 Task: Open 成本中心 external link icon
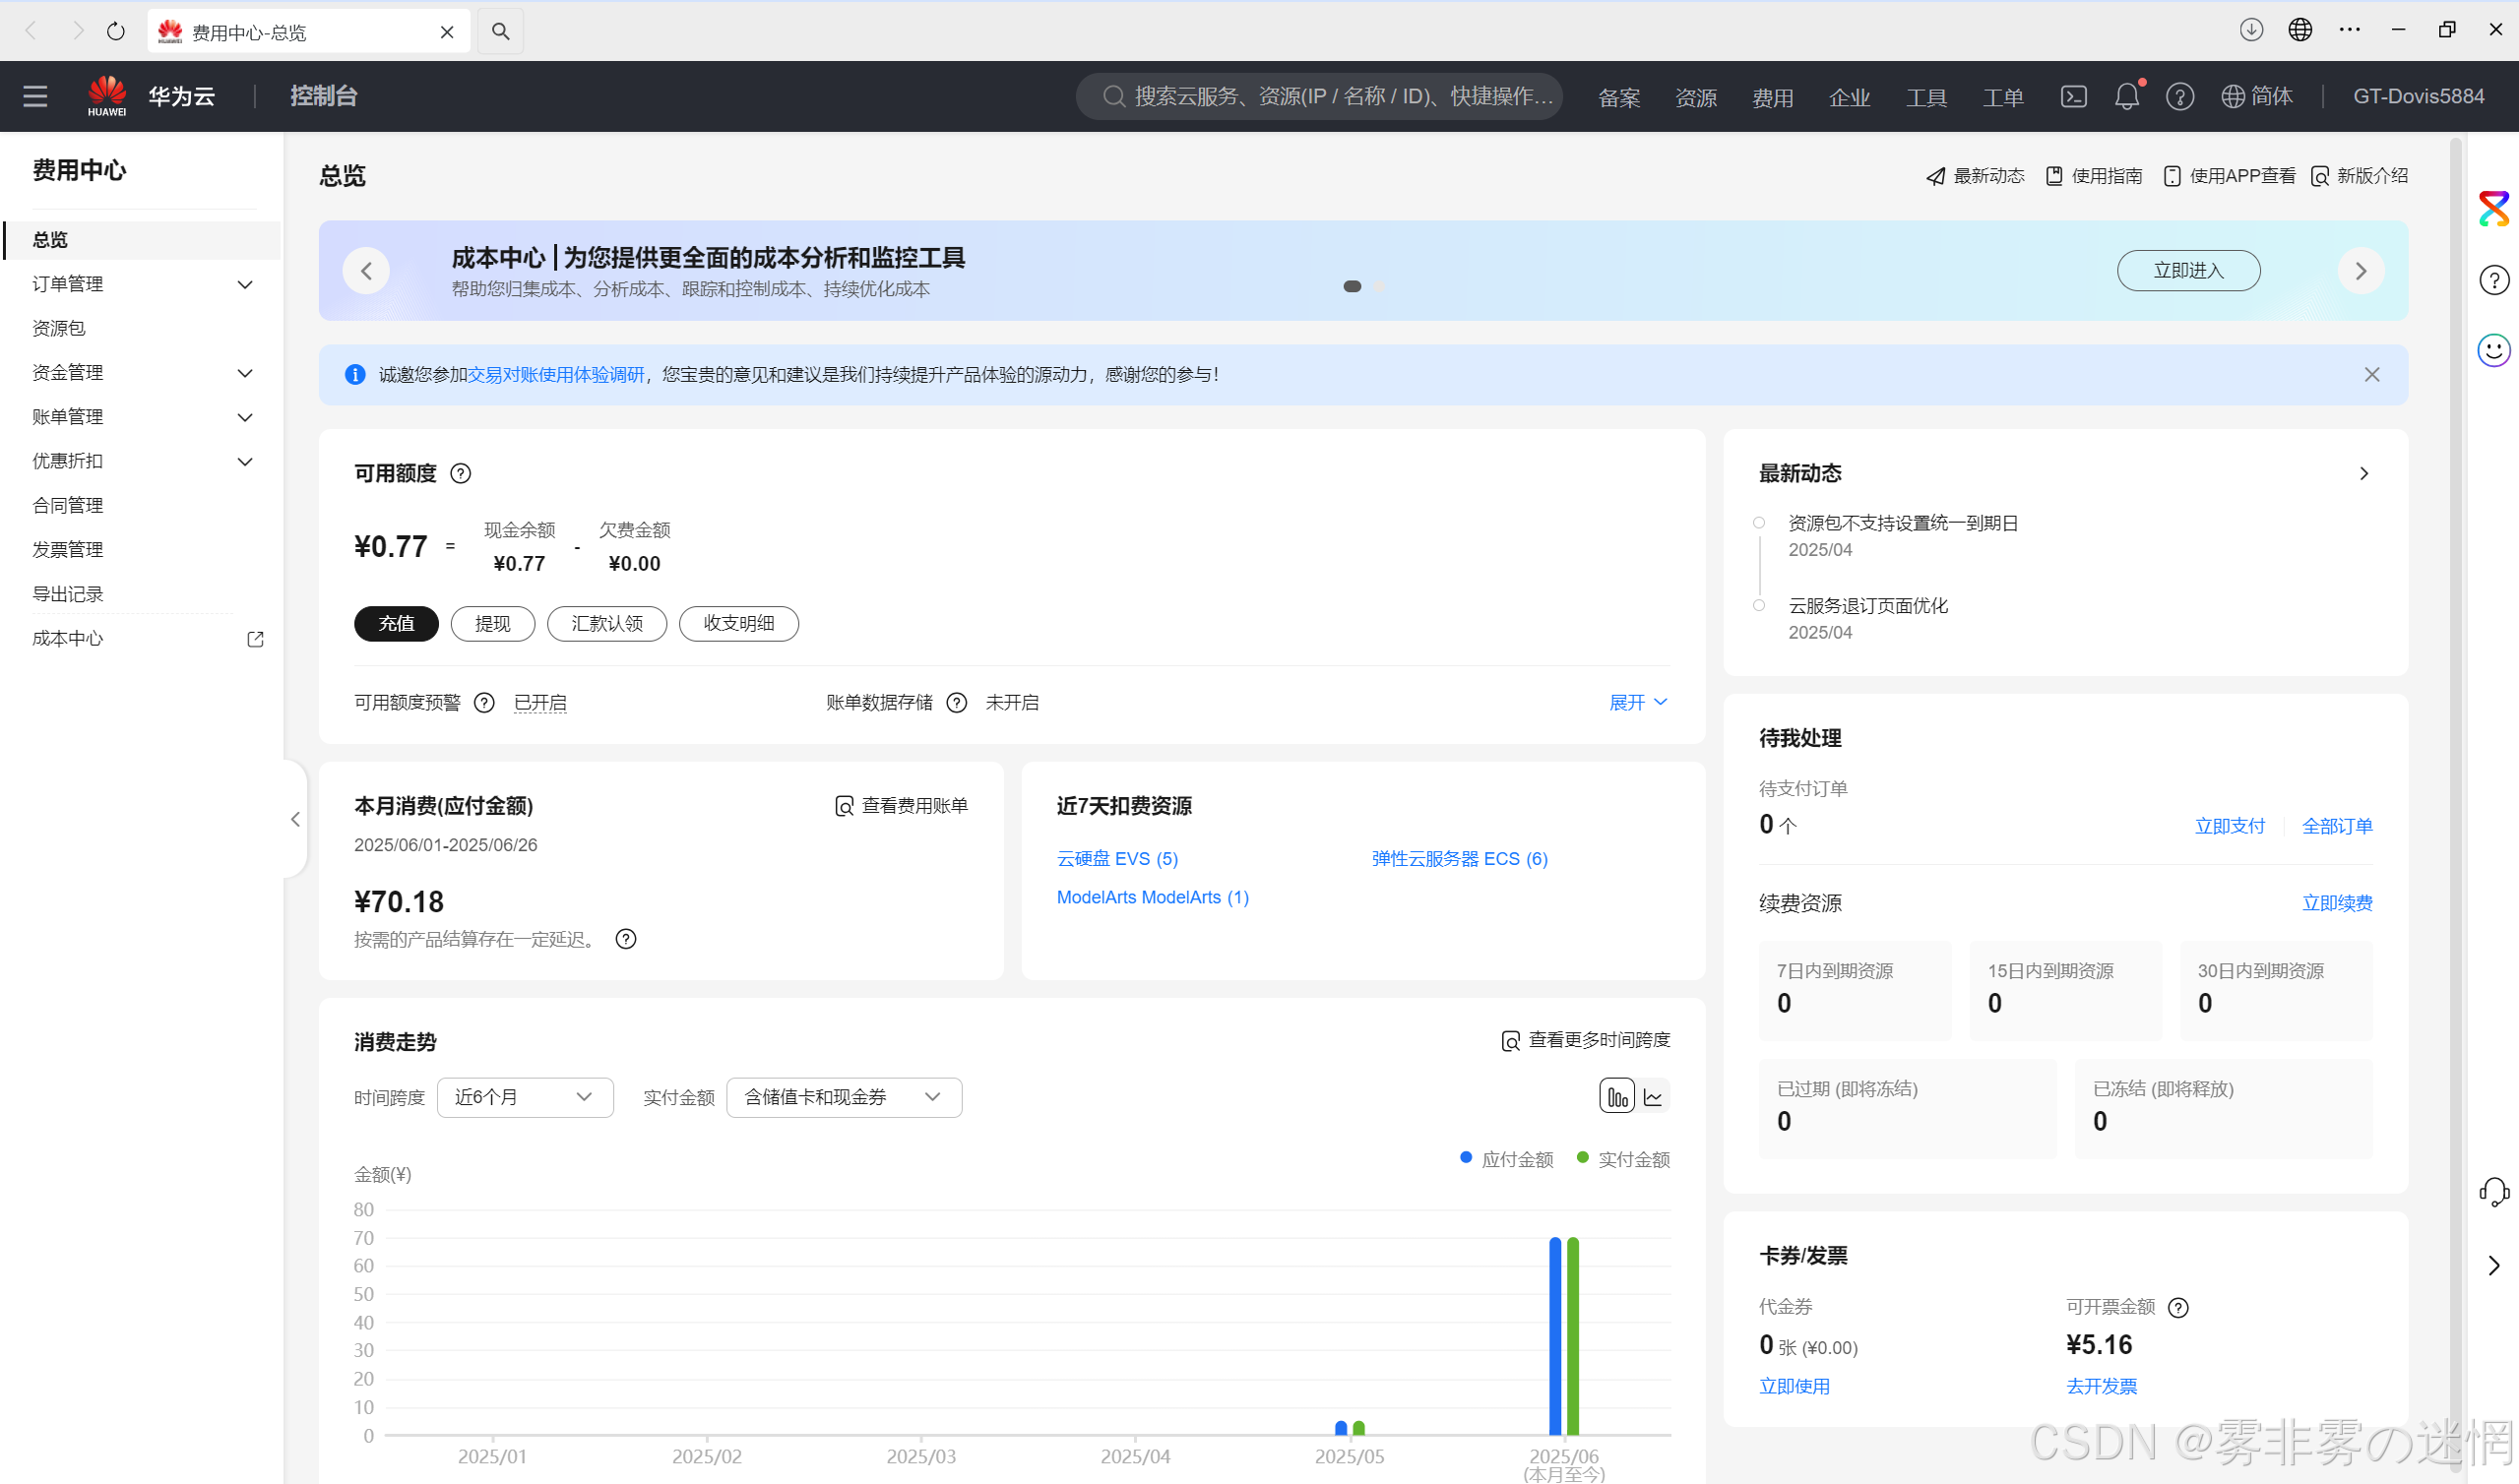coord(255,639)
